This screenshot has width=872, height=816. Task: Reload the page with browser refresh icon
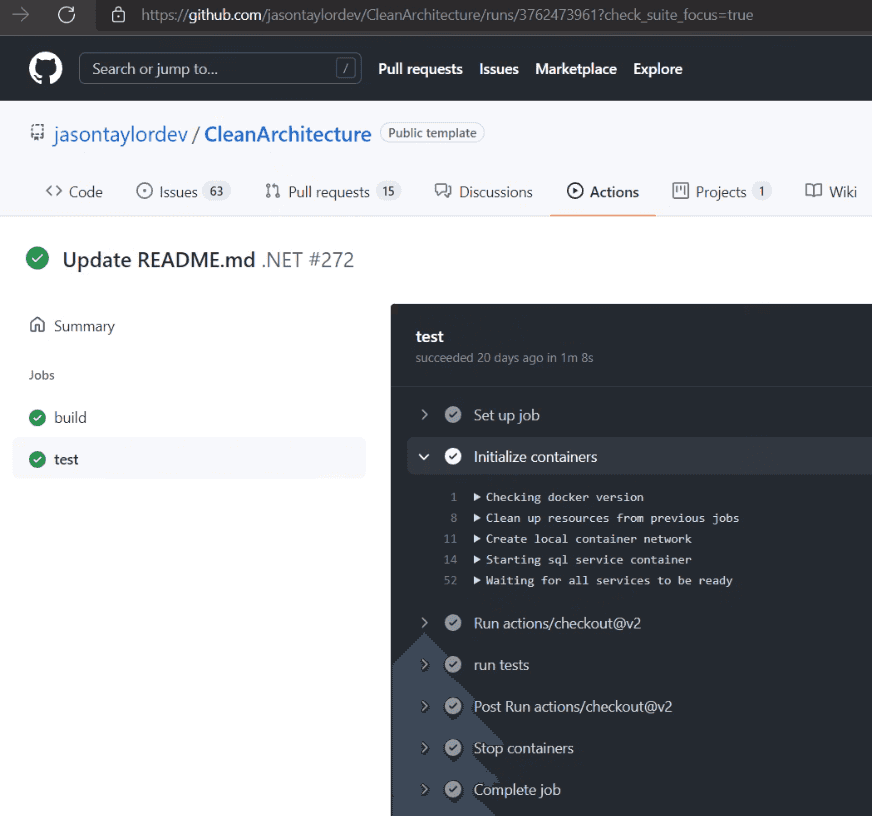(x=66, y=15)
